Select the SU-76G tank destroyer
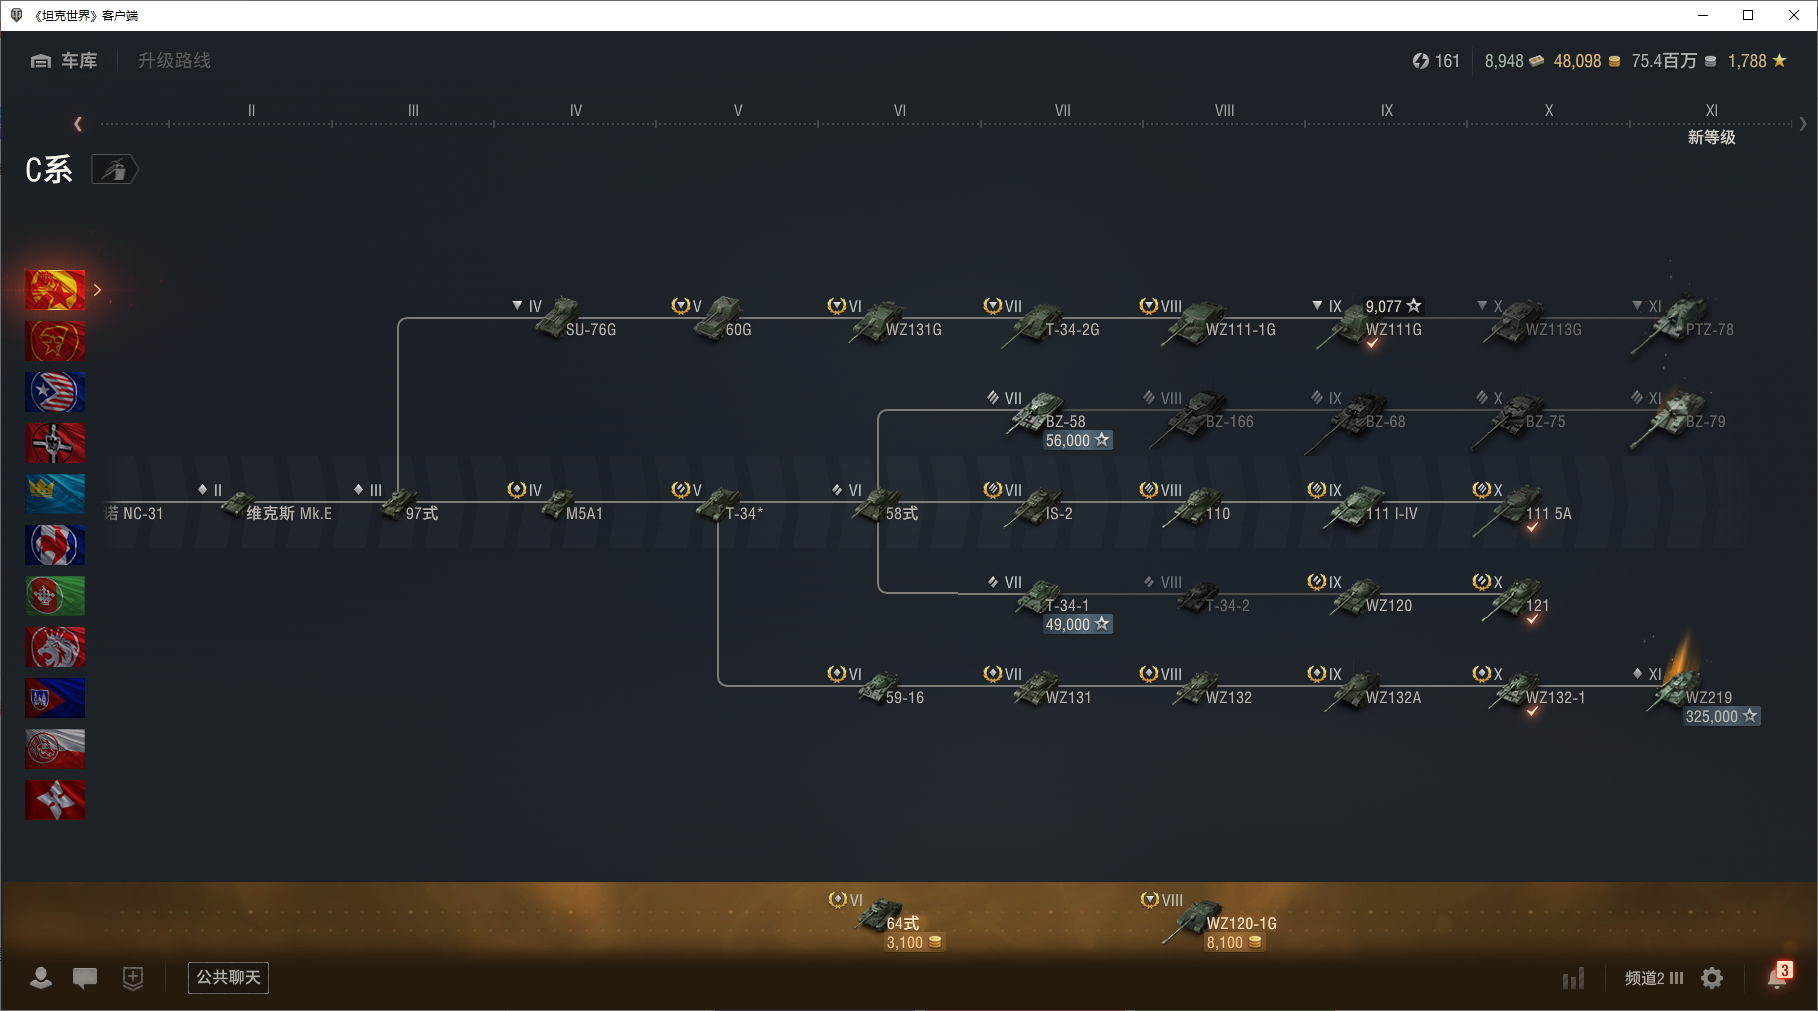1818x1011 pixels. [564, 320]
